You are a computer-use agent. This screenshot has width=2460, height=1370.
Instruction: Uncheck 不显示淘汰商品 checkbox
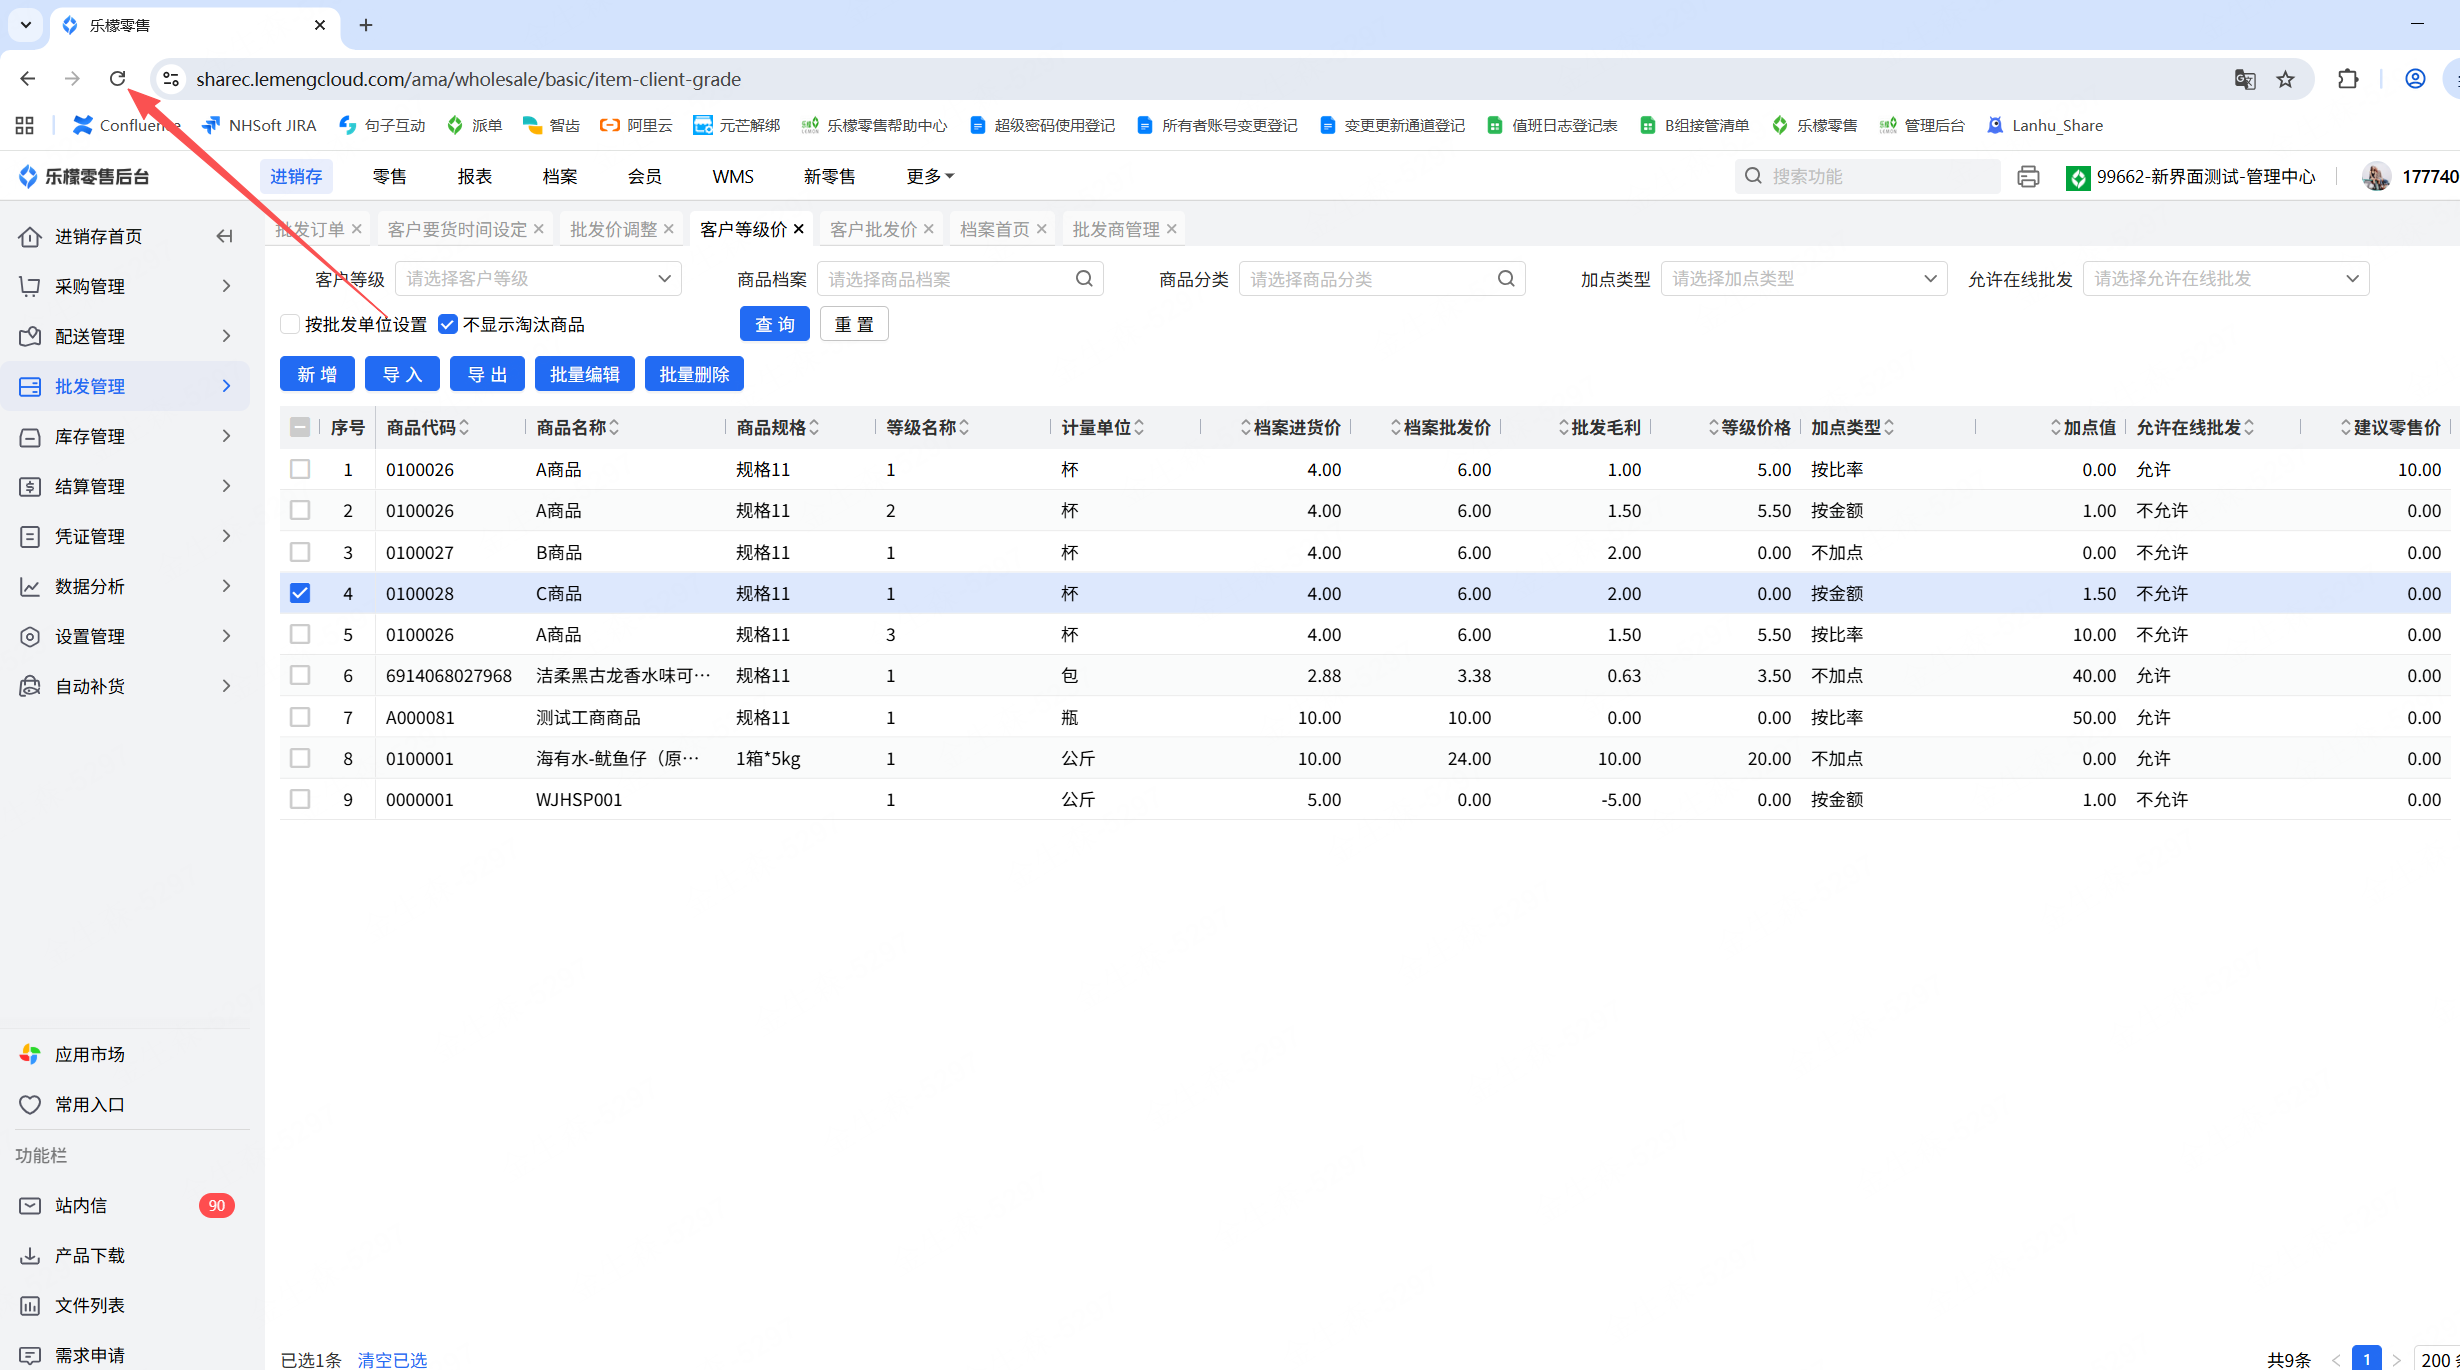point(448,324)
